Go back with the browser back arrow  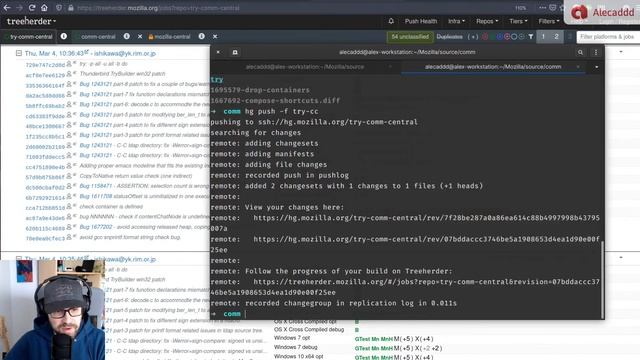coord(7,8)
